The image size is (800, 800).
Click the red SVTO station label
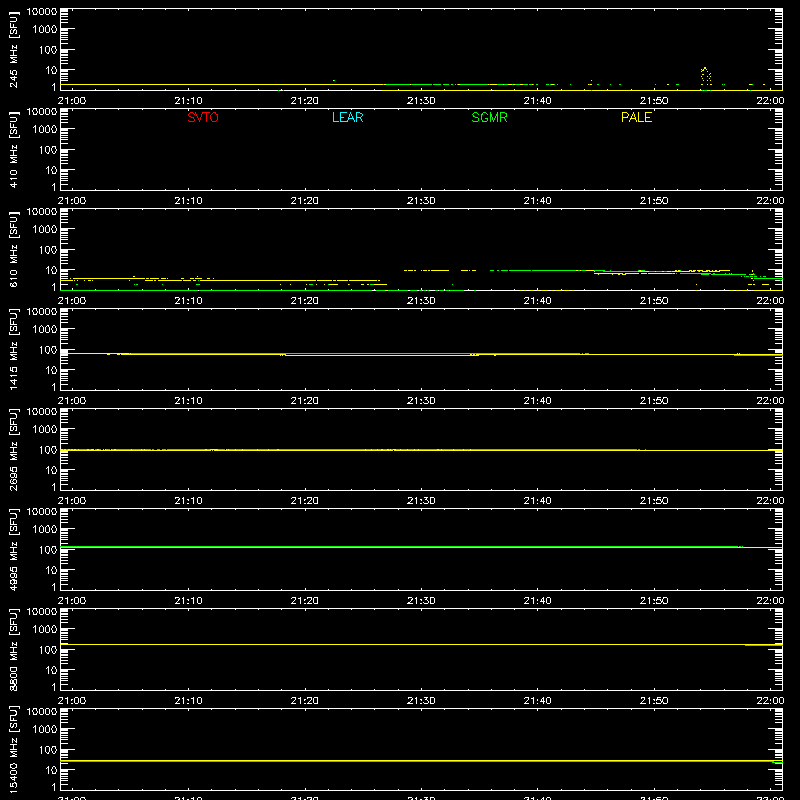click(x=203, y=117)
